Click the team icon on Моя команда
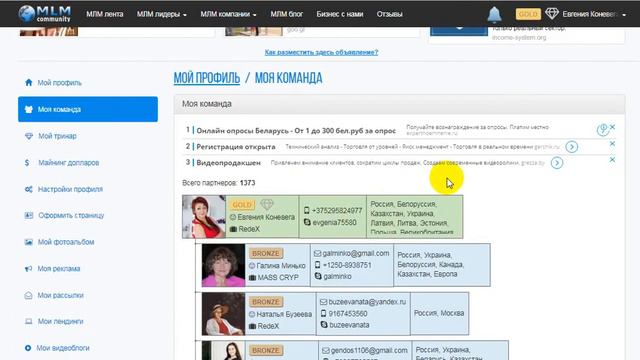640x360 pixels. tap(29, 109)
